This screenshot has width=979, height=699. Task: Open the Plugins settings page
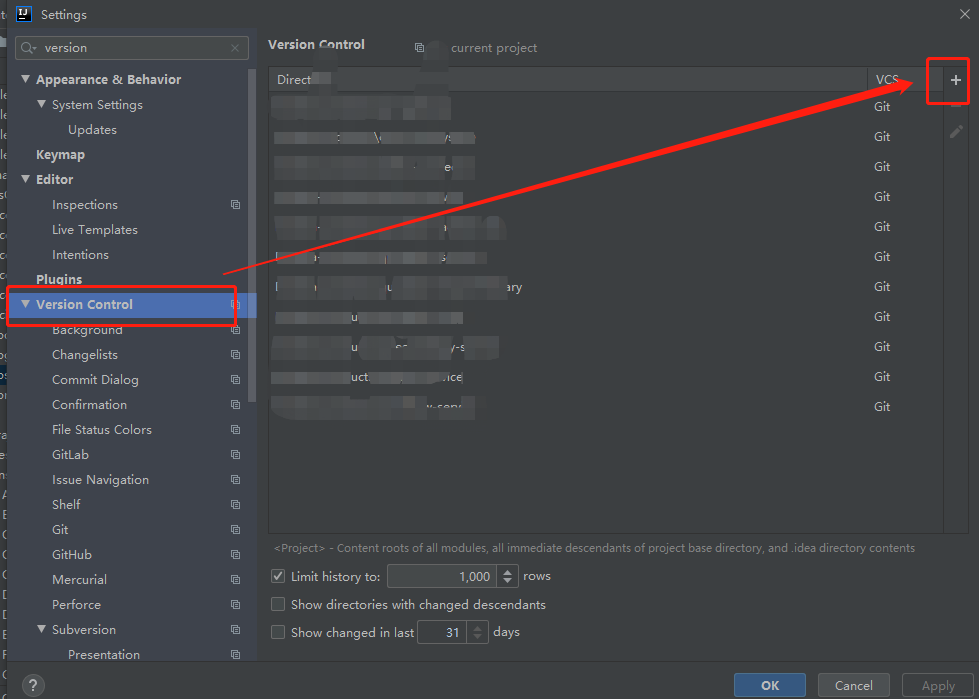click(x=59, y=280)
